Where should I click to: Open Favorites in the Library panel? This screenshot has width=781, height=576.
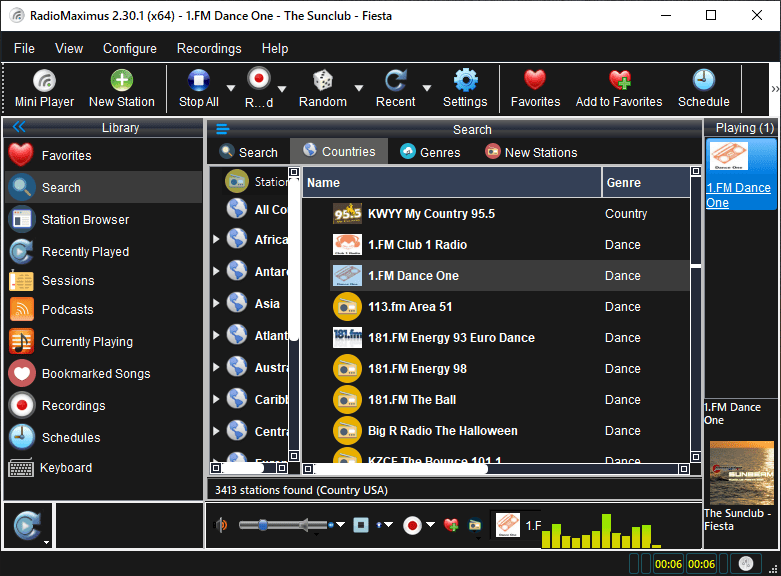(x=103, y=155)
